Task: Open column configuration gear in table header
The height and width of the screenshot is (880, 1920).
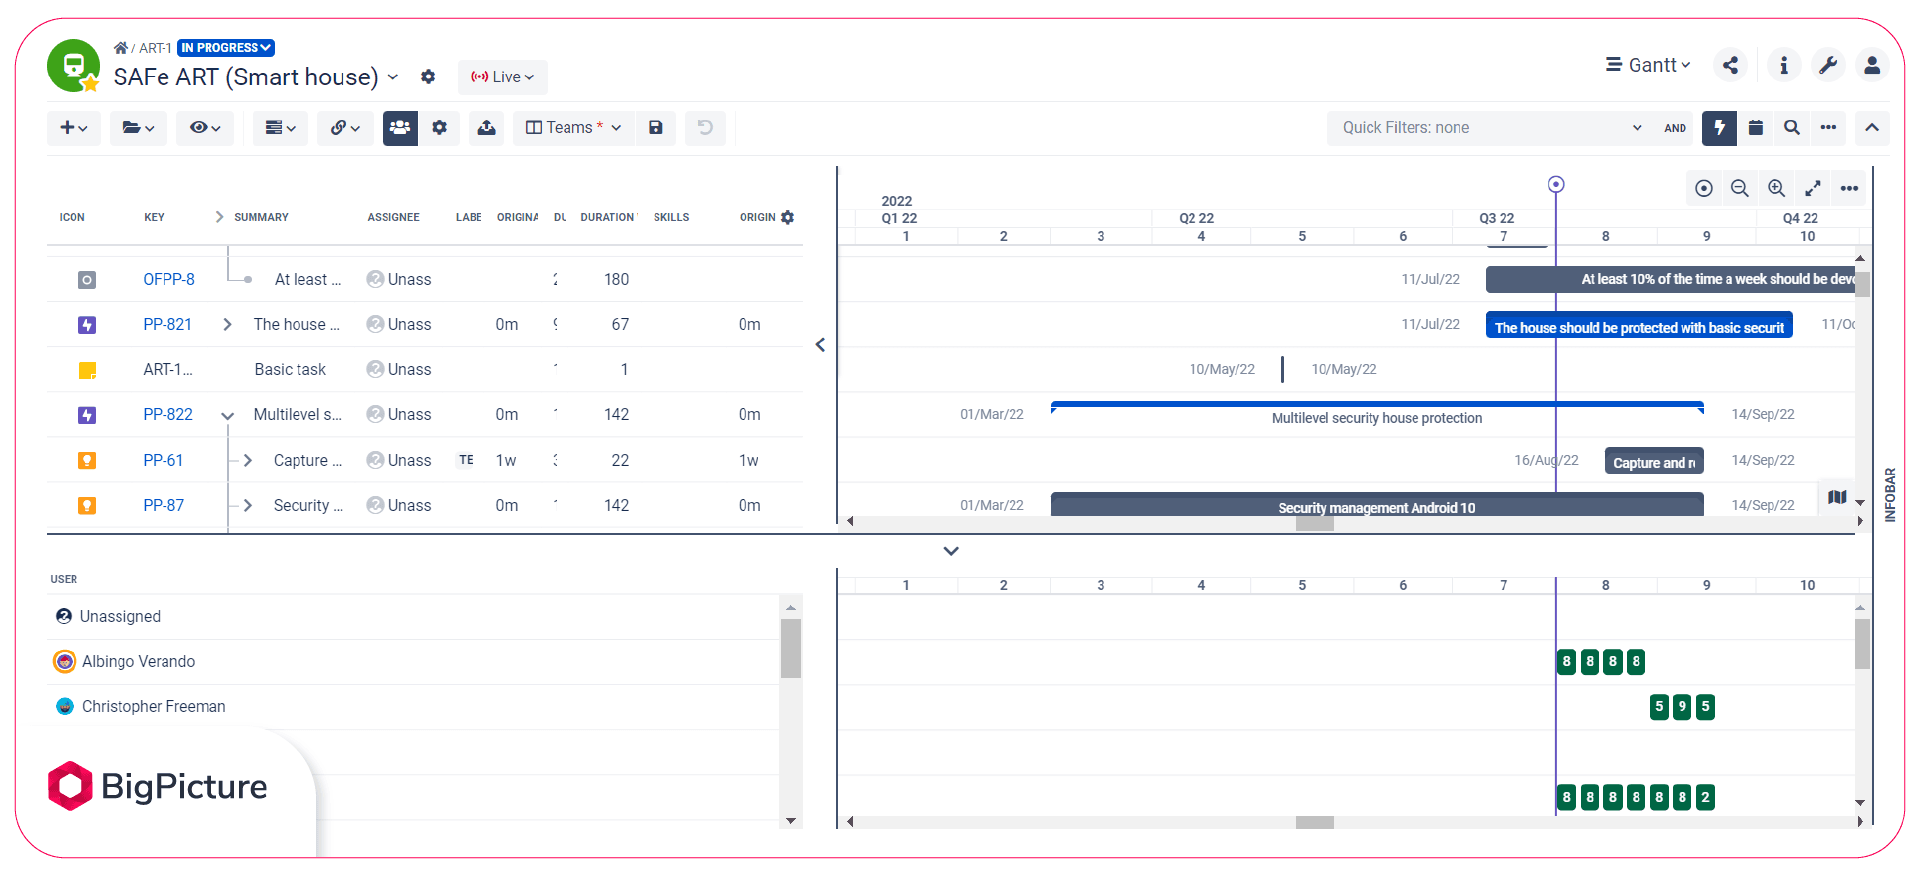Action: tap(788, 217)
